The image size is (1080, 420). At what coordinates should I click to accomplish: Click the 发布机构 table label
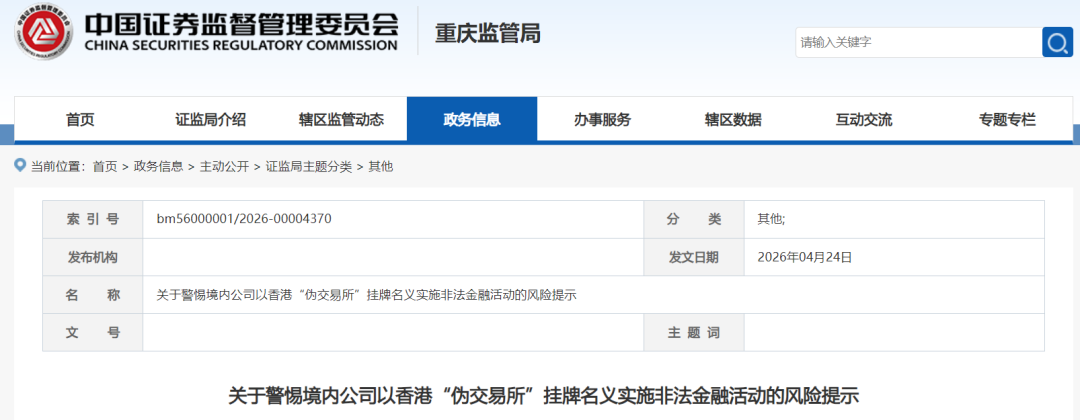93,258
